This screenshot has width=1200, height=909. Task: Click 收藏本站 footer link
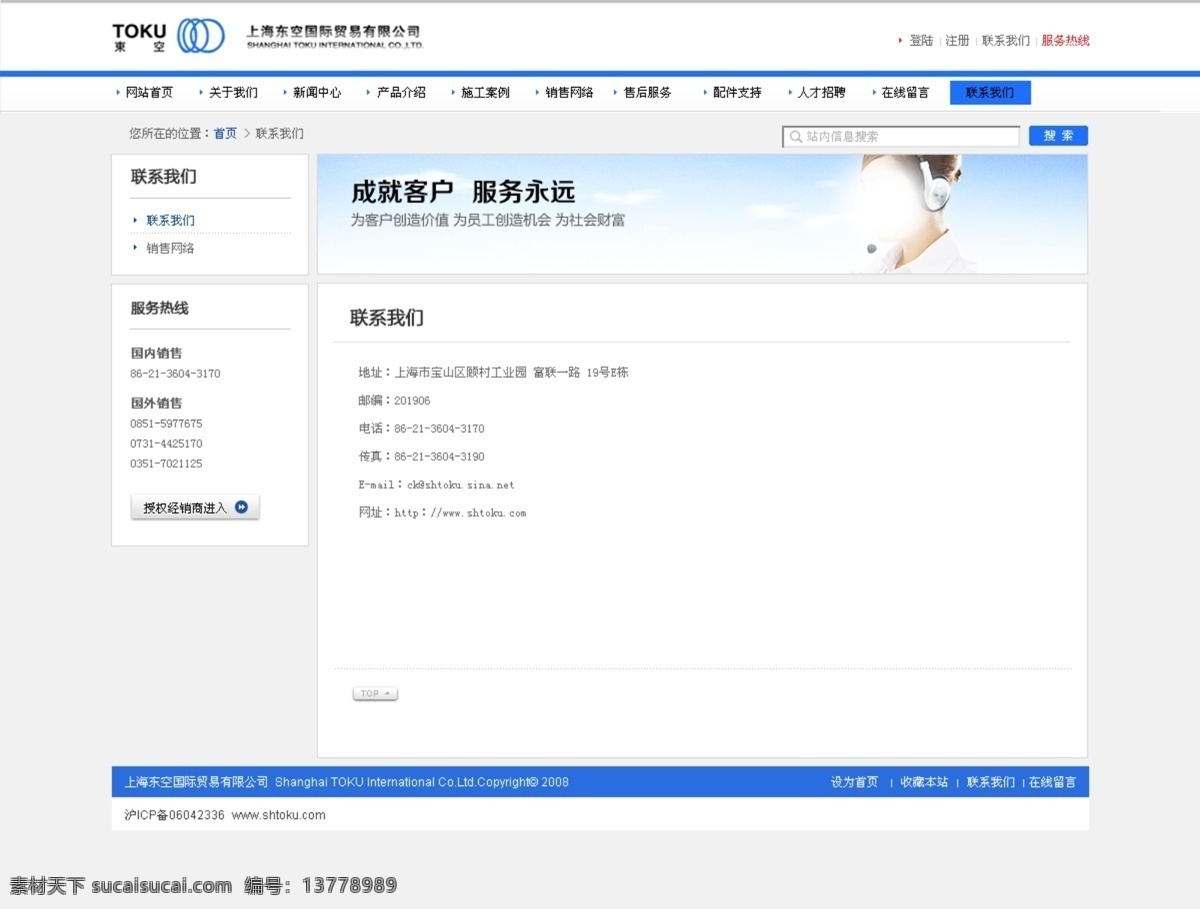tap(924, 783)
